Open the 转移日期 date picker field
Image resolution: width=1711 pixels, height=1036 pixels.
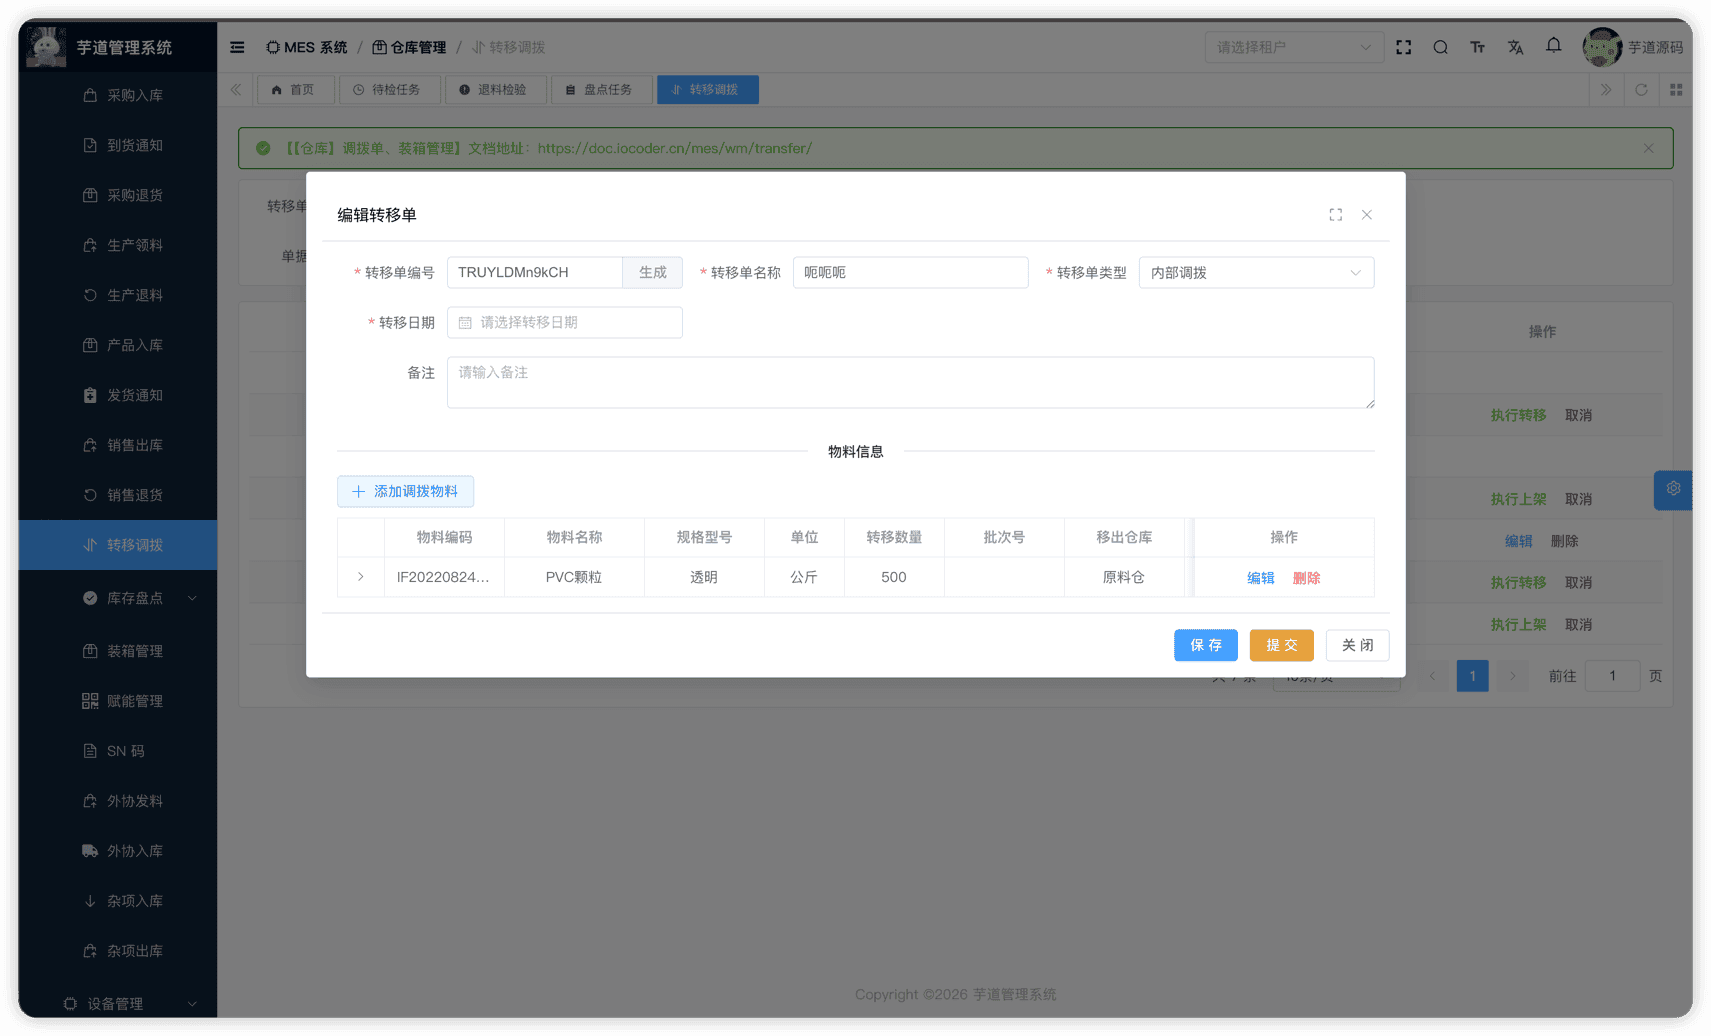[x=565, y=323]
